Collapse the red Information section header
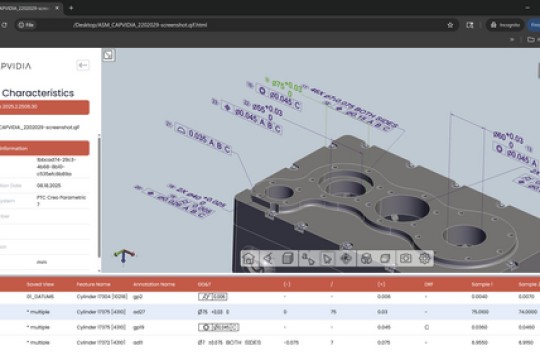 click(45, 148)
